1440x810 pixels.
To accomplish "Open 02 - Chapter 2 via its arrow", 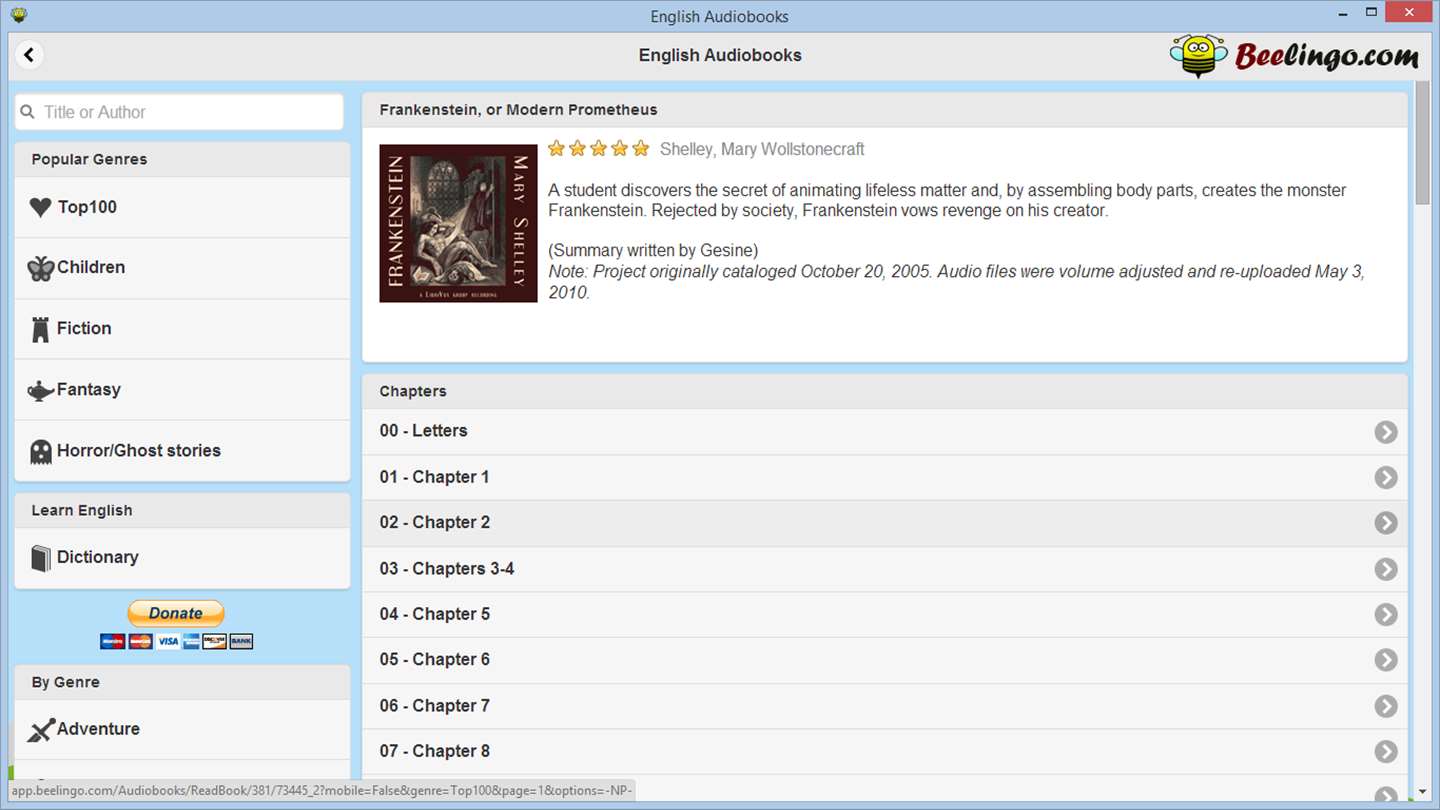I will [x=1385, y=523].
